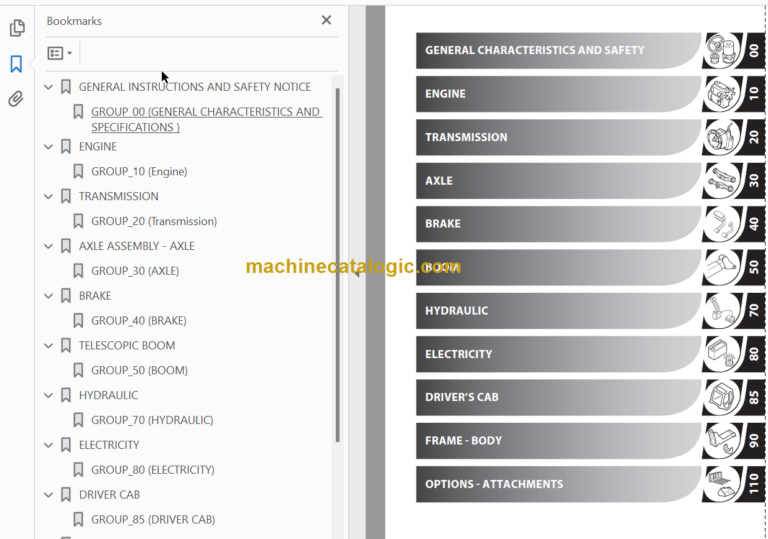Open the HYDRAULIC section banner on page
The width and height of the screenshot is (768, 539).
click(558, 311)
